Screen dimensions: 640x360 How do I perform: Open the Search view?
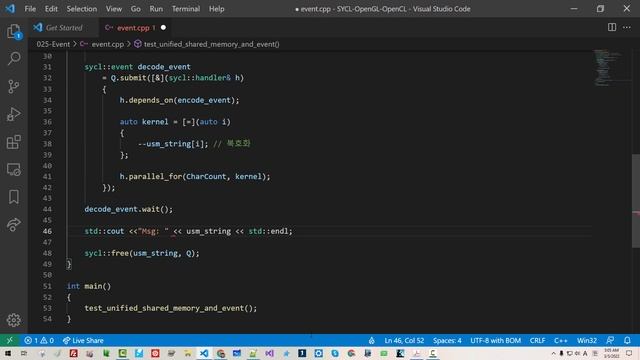(x=13, y=59)
